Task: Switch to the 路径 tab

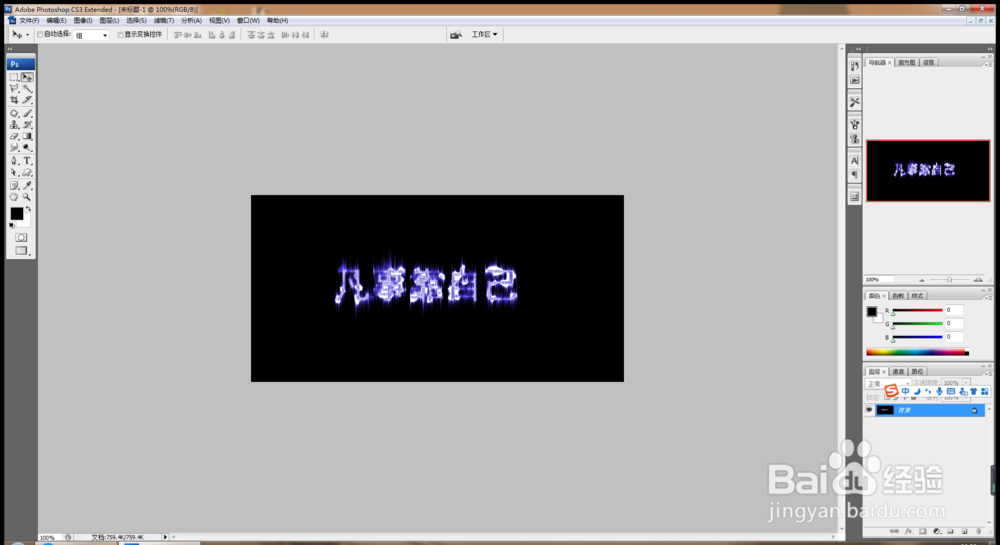Action: pyautogui.click(x=917, y=372)
